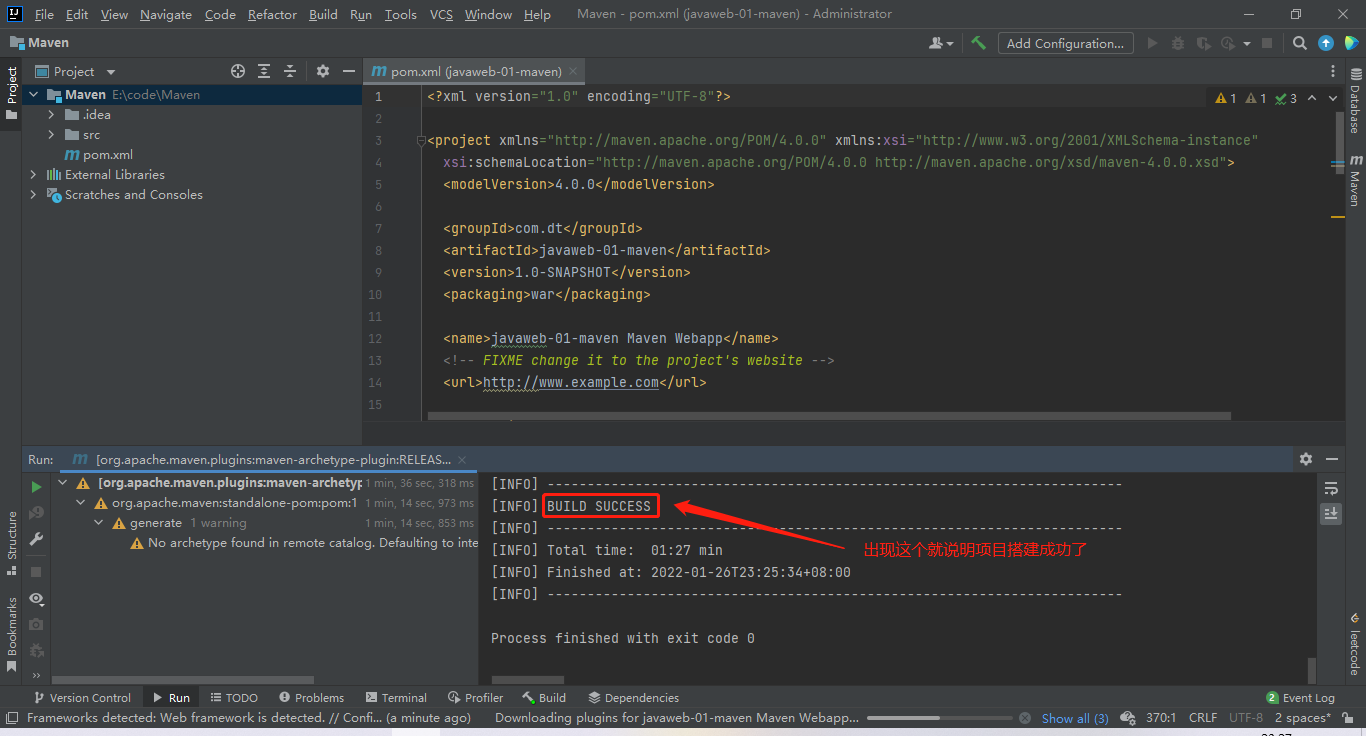Screen dimensions: 1366x736
Task: Open the Database tool window
Action: (1355, 99)
